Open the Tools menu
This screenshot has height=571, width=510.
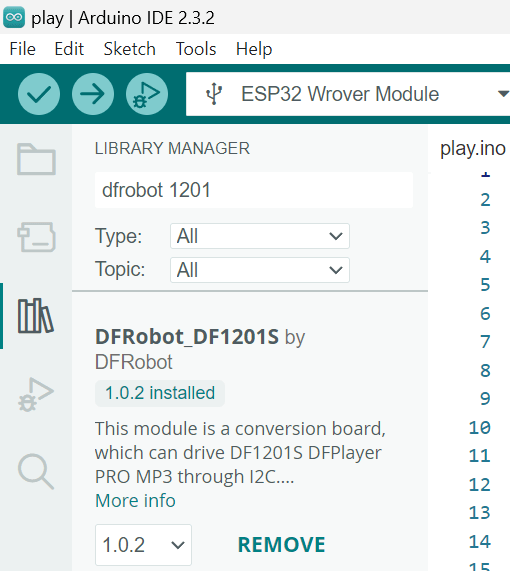point(196,49)
